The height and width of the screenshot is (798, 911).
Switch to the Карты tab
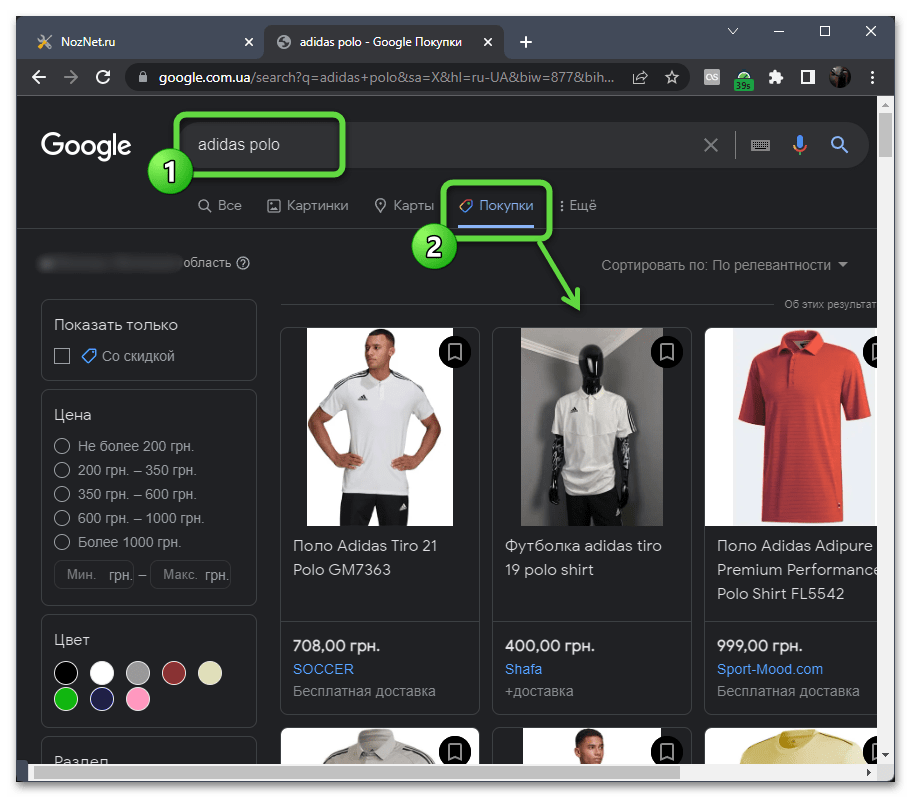(404, 206)
